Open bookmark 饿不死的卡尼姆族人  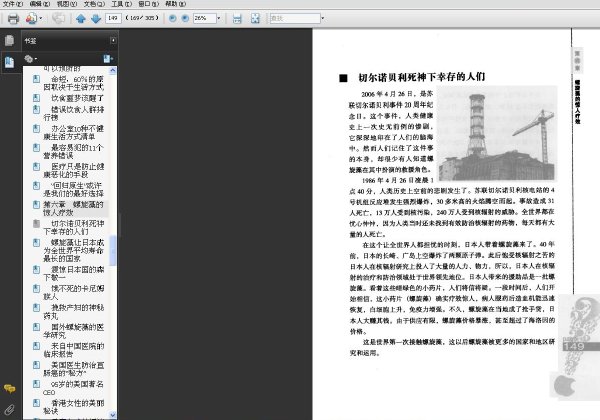coord(73,292)
